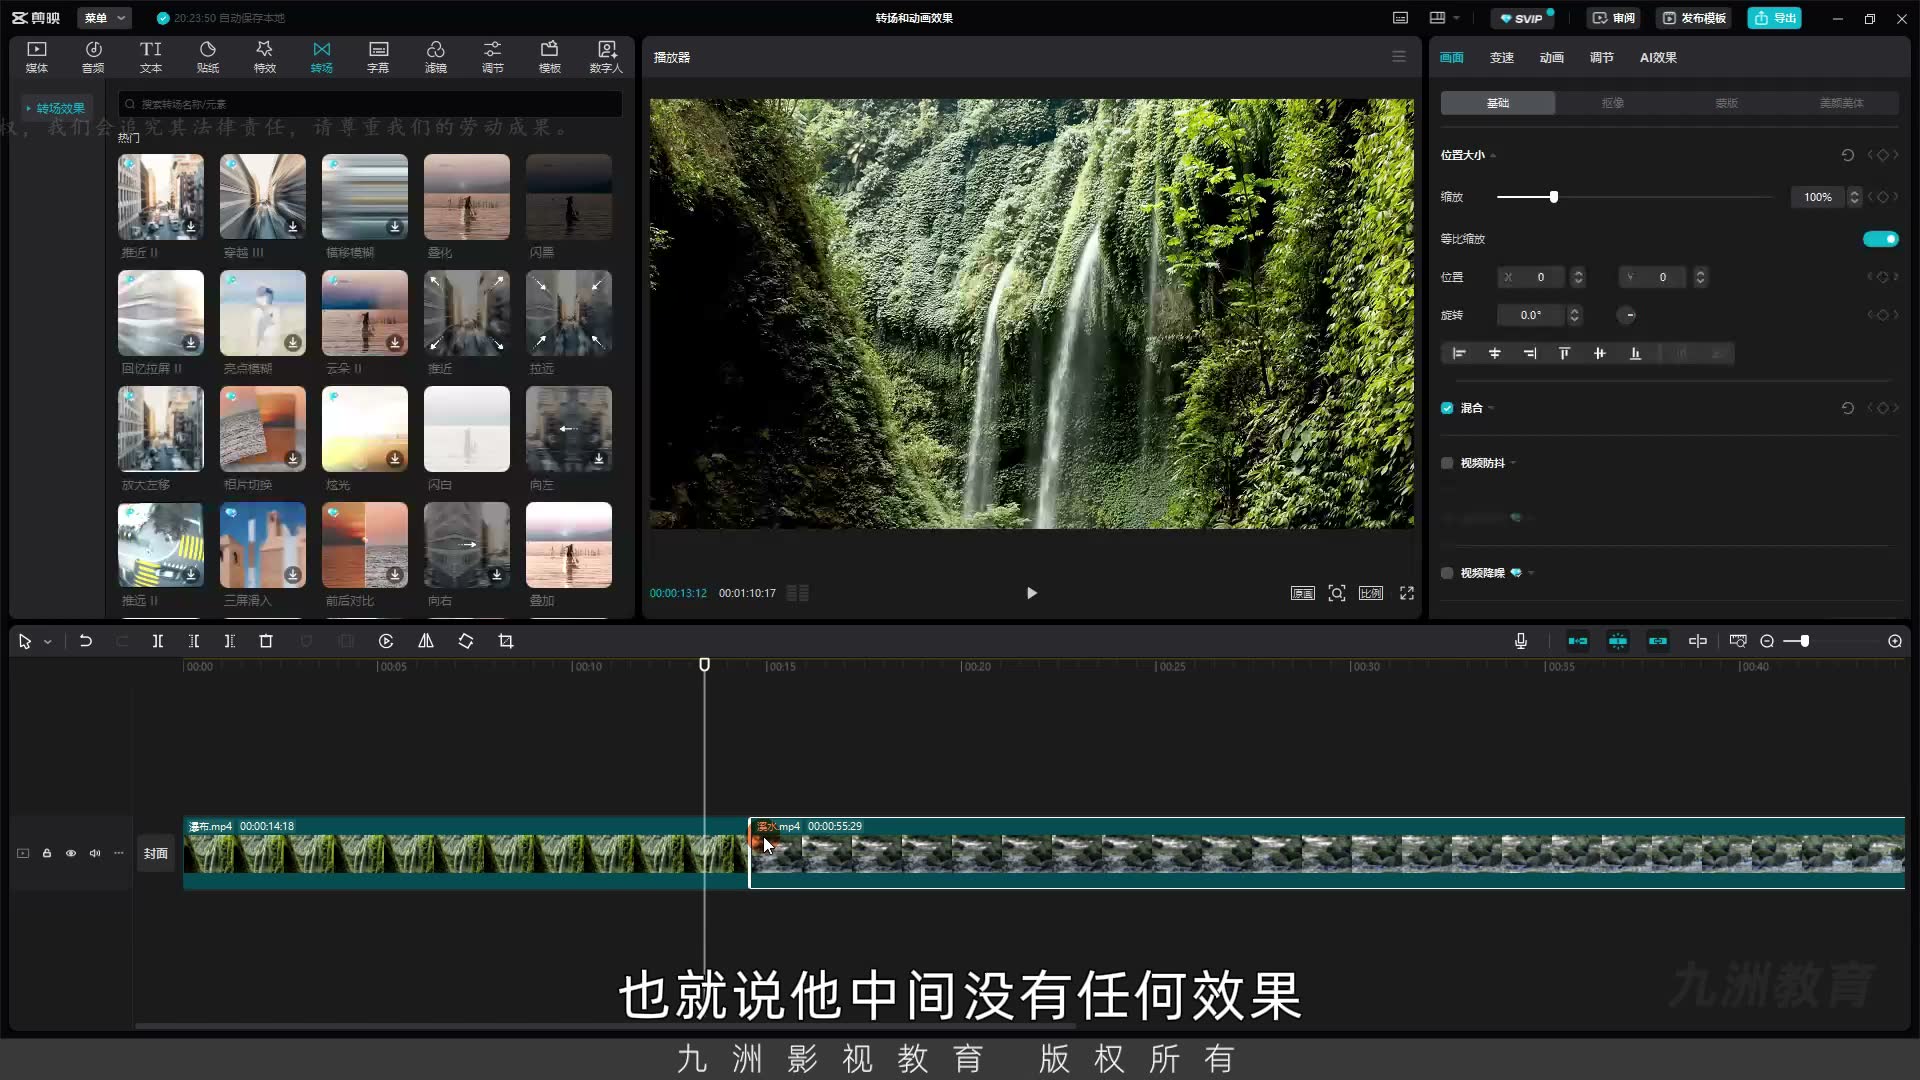This screenshot has width=1920, height=1080.
Task: Click the delete trash icon in timeline toolbar
Action: point(266,641)
